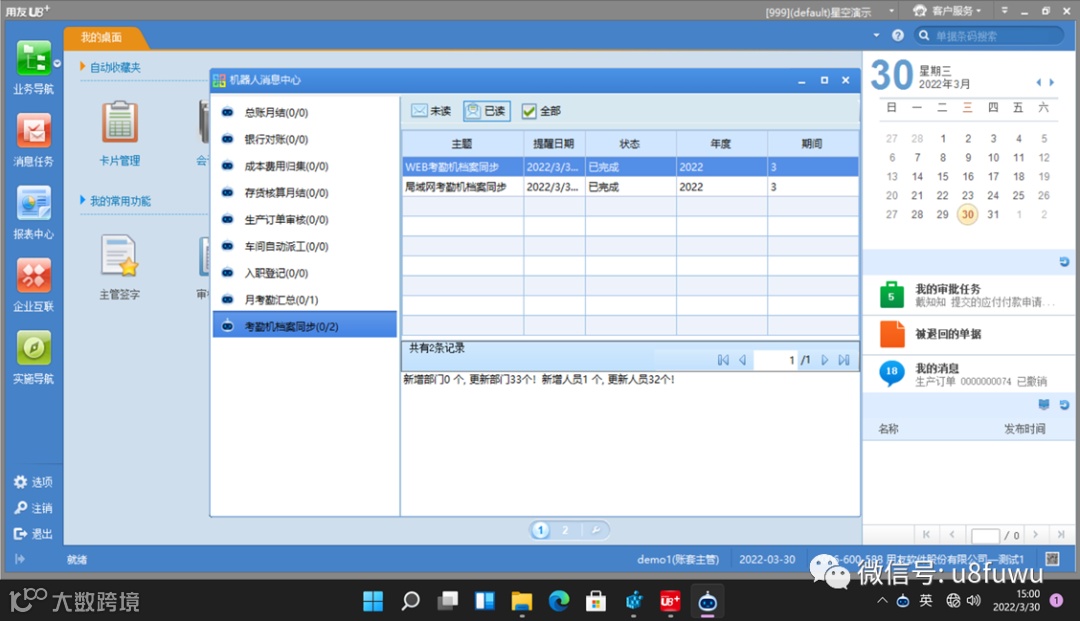Click the 单据条码搜索 search field
The image size is (1080, 621).
pyautogui.click(x=990, y=35)
